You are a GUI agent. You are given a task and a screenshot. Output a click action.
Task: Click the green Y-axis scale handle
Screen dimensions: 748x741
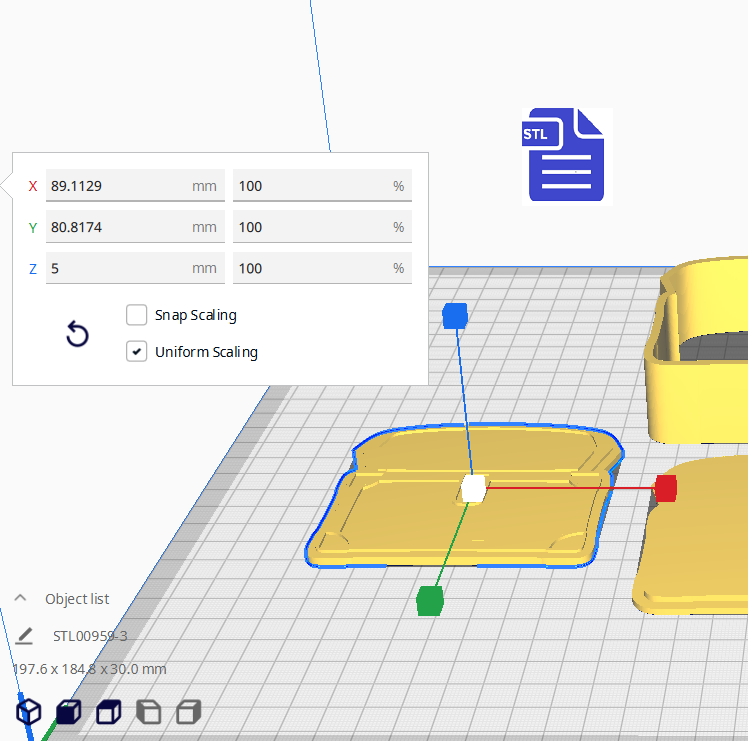430,601
